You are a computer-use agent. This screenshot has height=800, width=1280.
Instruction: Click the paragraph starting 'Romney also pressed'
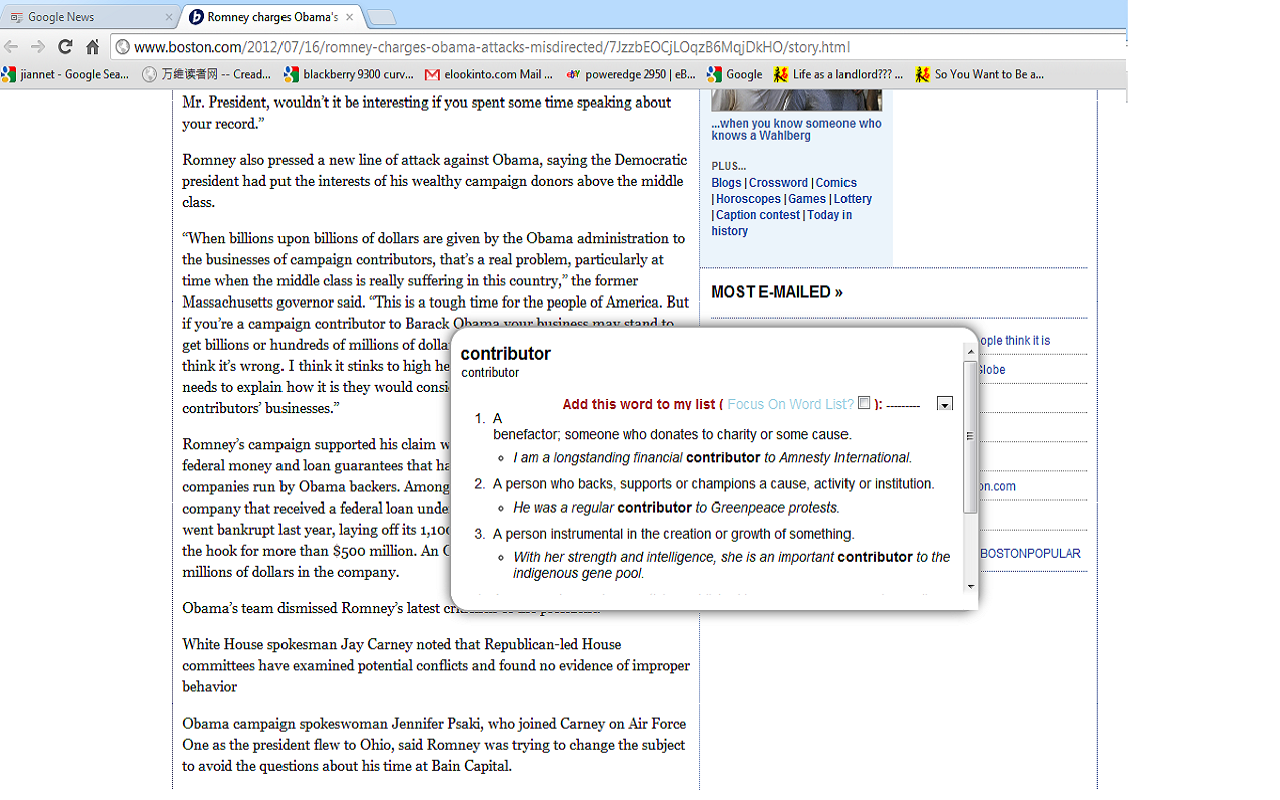point(435,181)
